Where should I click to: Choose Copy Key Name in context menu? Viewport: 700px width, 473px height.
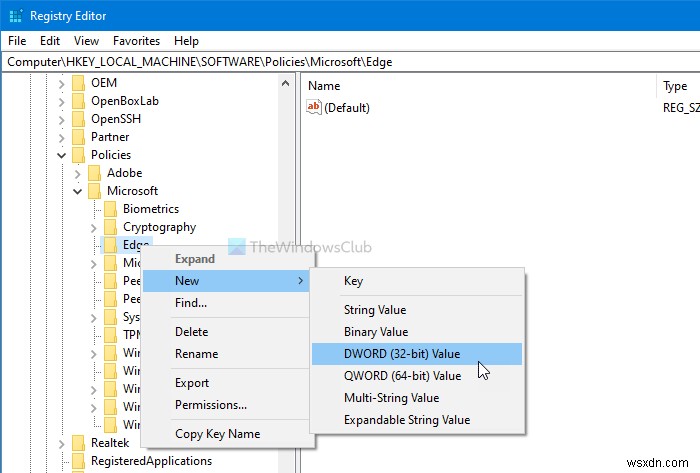tap(226, 433)
